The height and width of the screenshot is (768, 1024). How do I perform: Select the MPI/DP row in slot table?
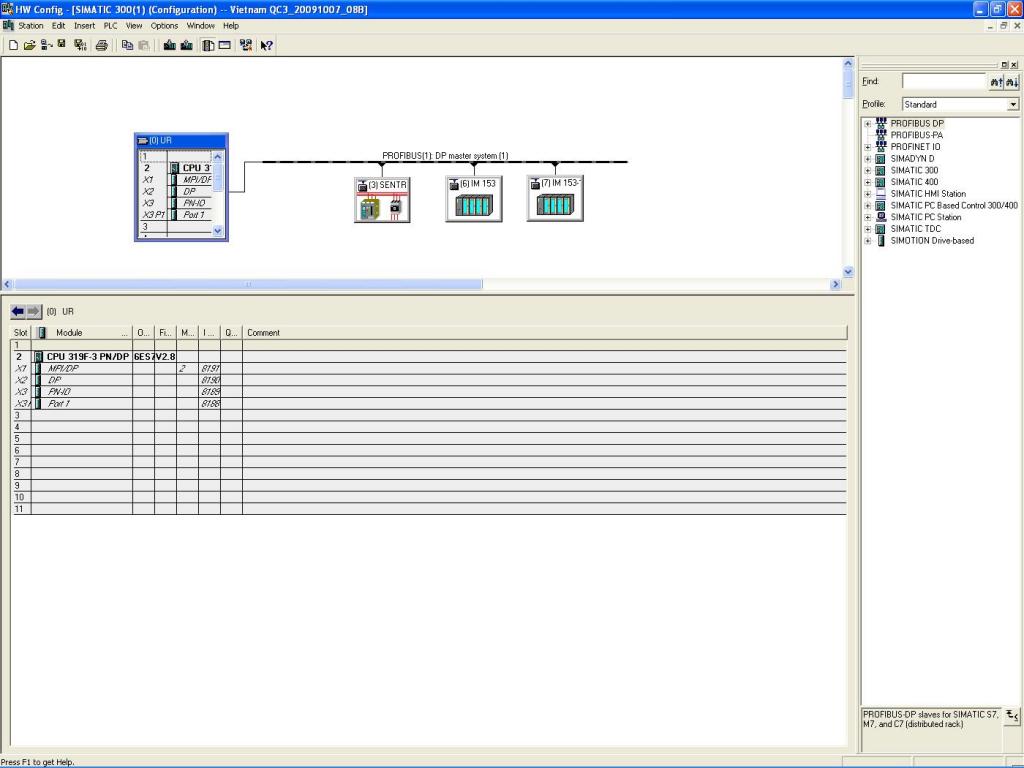[x=429, y=368]
